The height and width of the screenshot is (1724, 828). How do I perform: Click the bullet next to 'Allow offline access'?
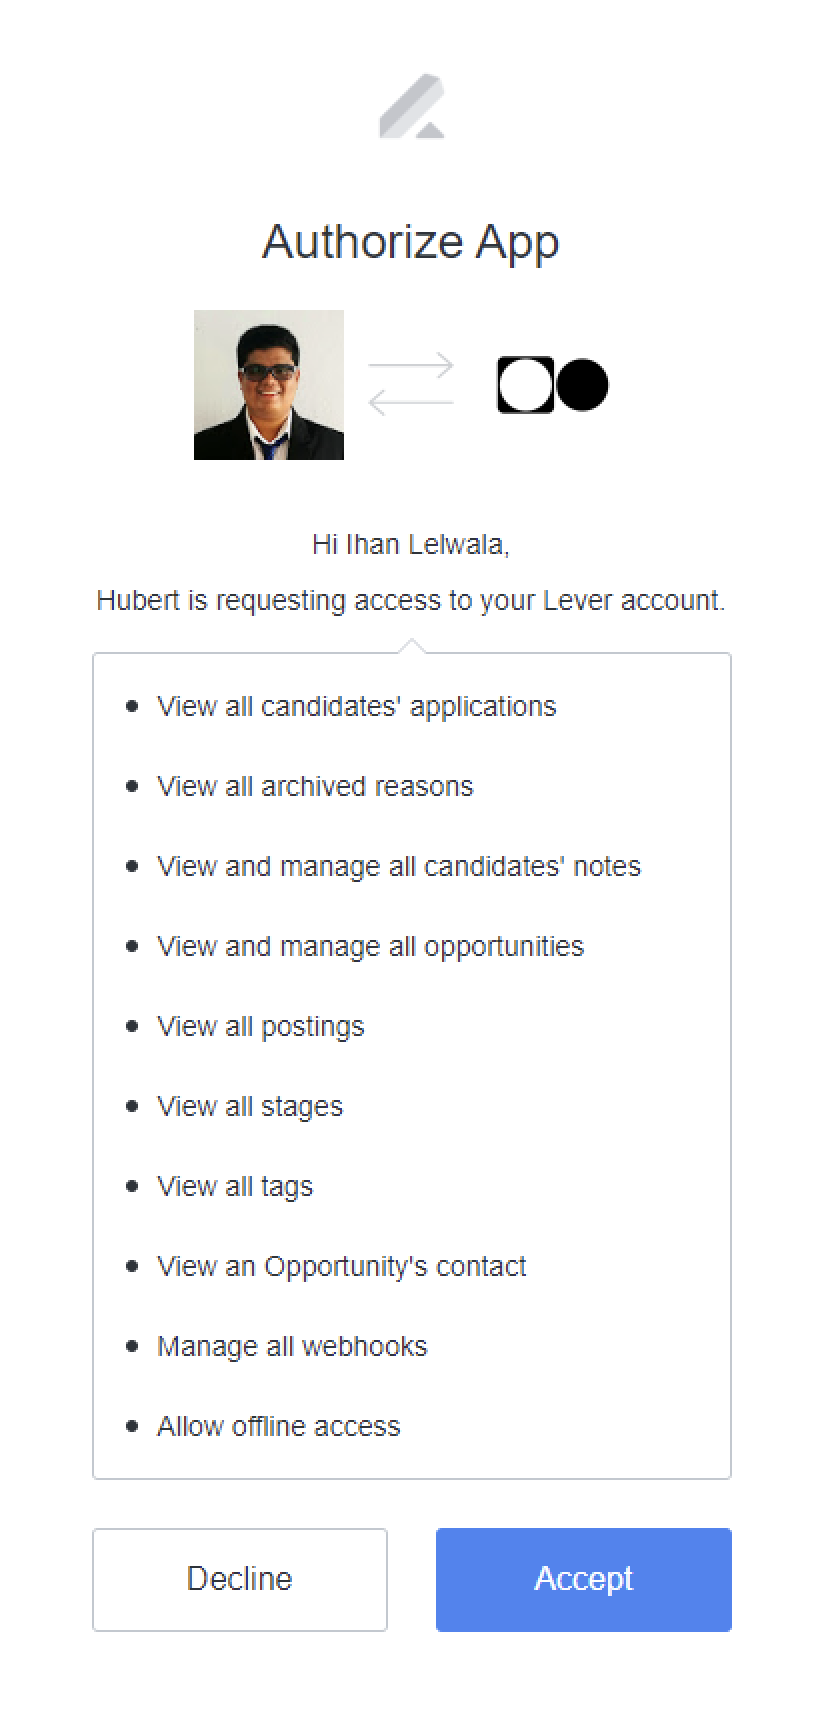(133, 1426)
